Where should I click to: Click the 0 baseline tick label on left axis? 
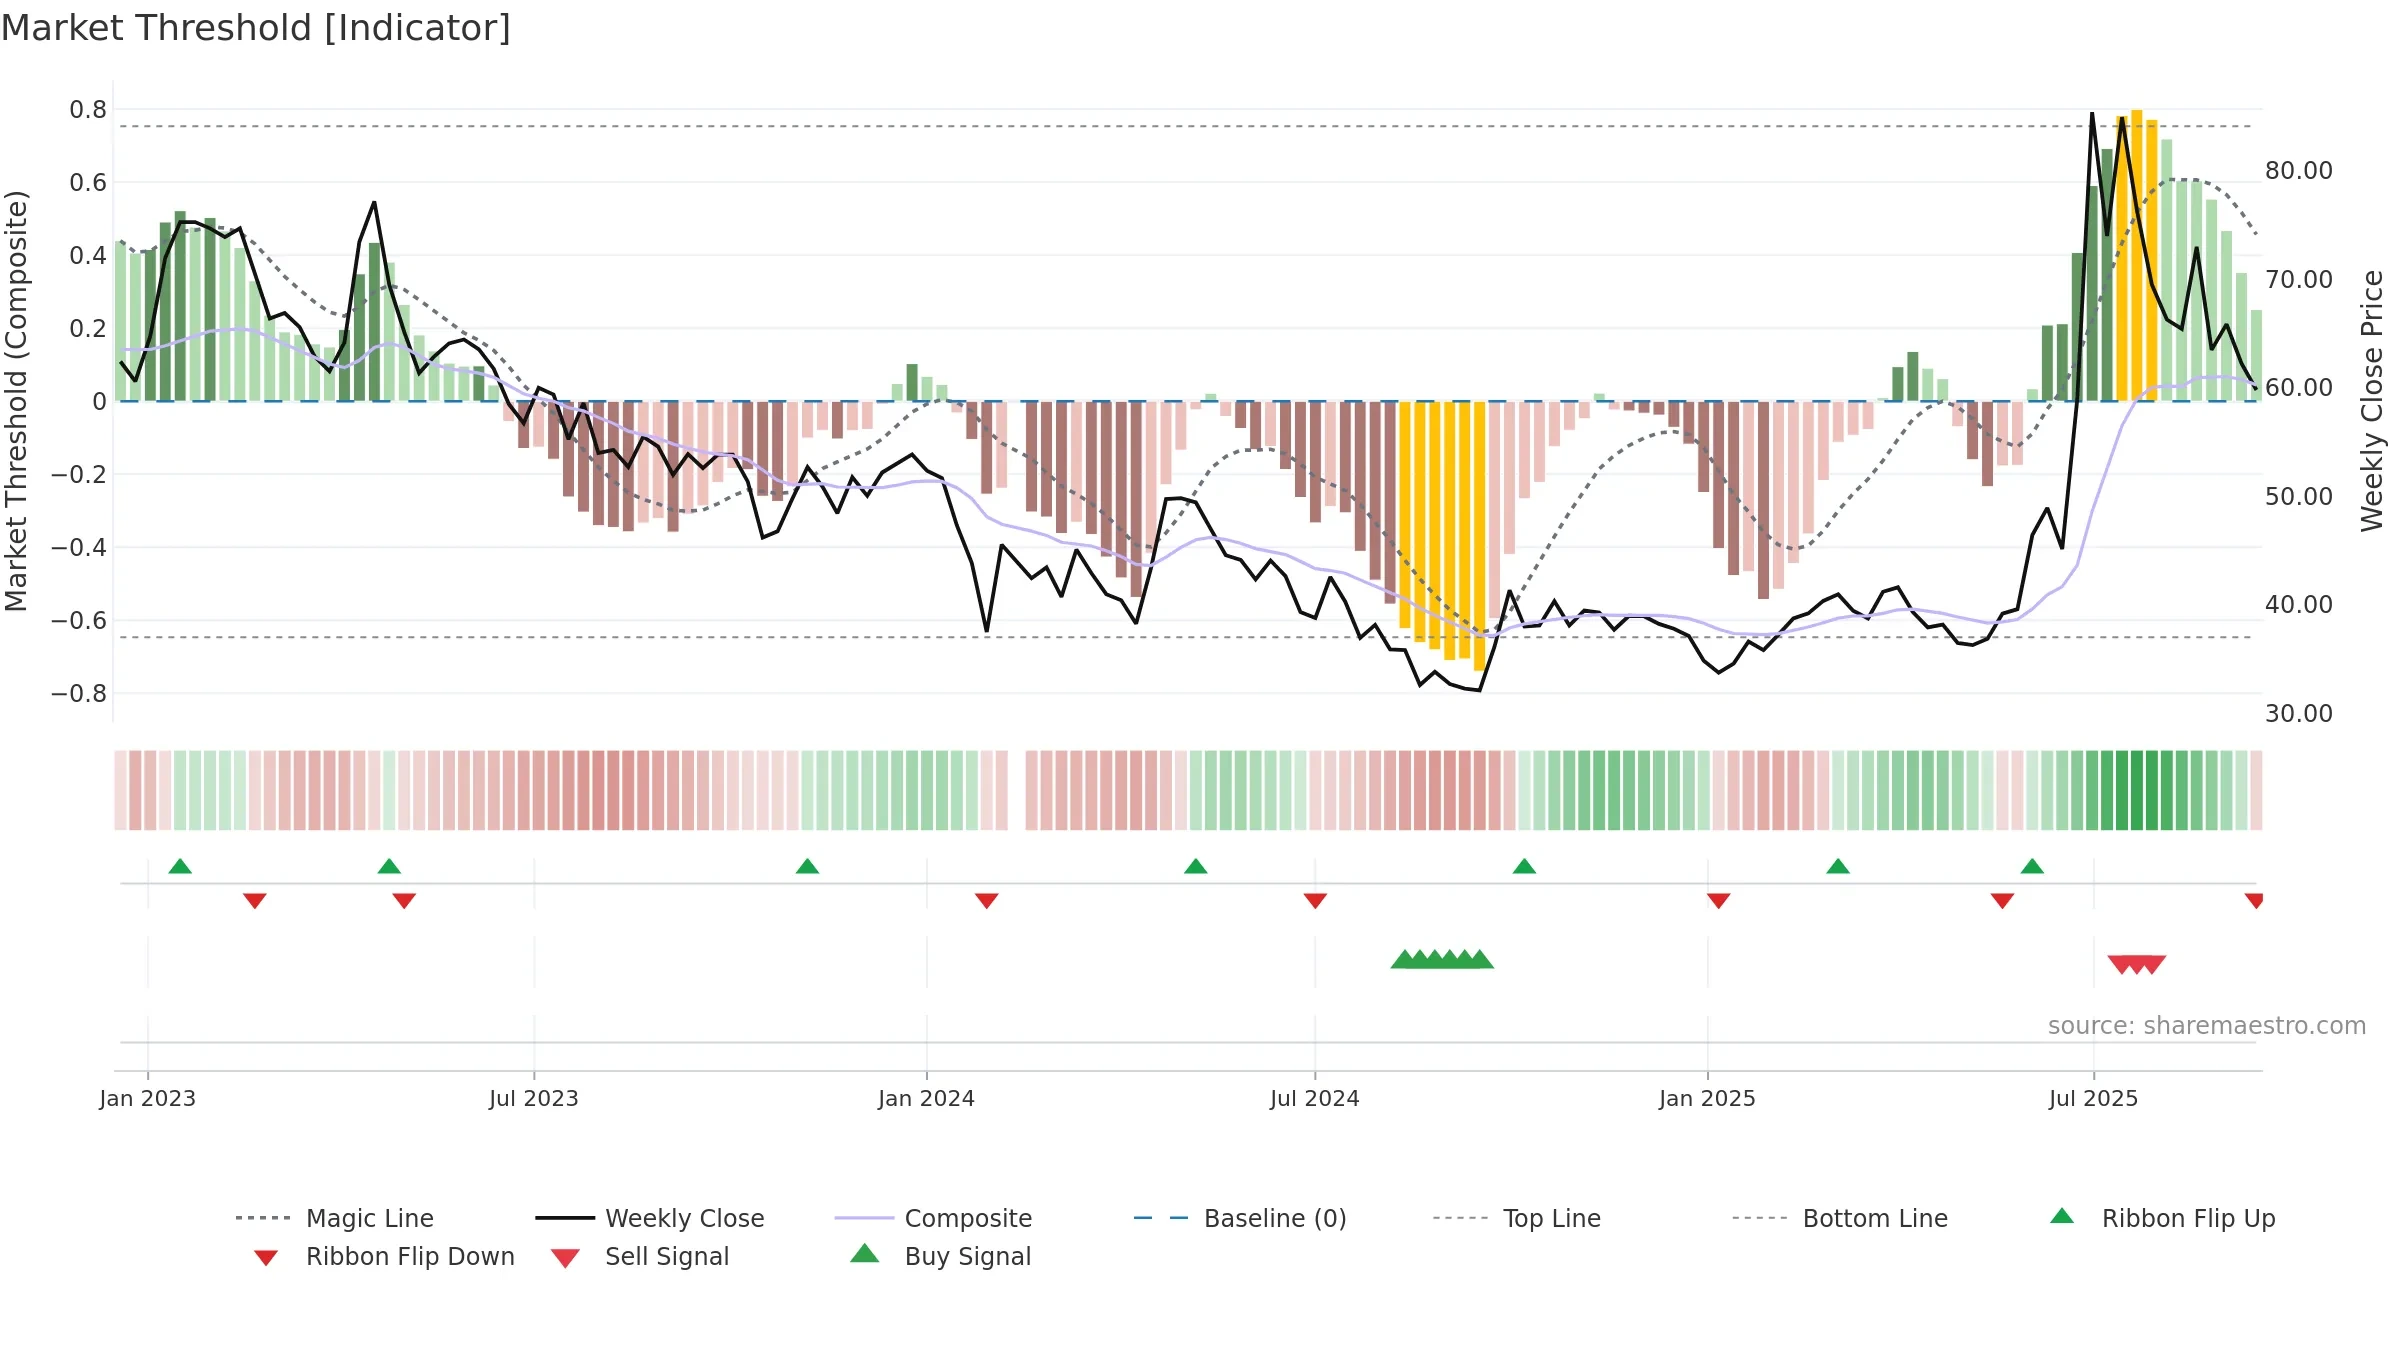(x=99, y=401)
